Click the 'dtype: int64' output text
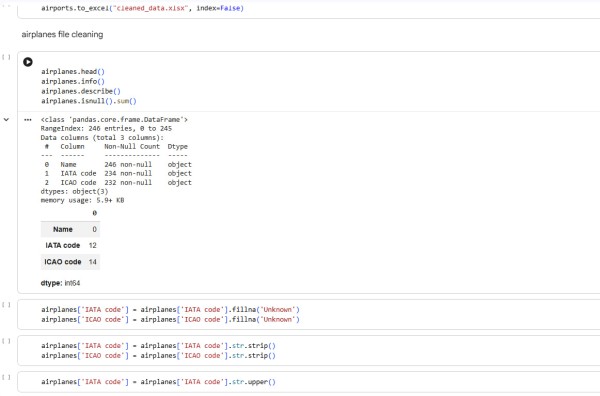The width and height of the screenshot is (600, 396). click(x=60, y=284)
